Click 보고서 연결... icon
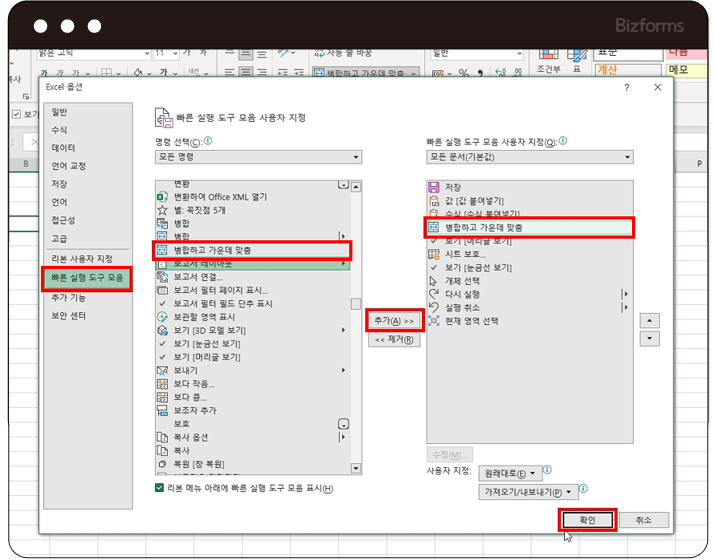Viewport: 715px width, 560px height. click(162, 277)
